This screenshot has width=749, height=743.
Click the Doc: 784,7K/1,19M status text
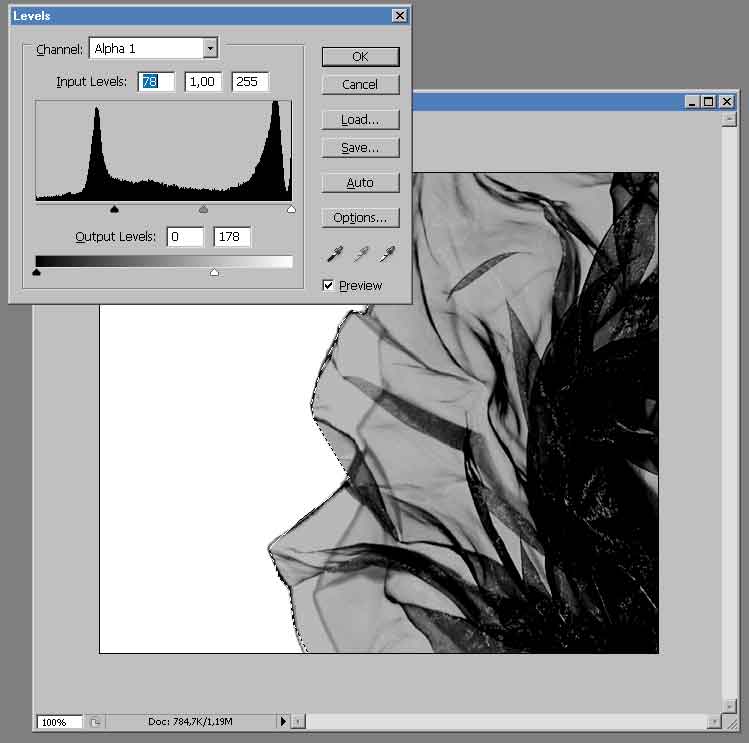tap(190, 721)
